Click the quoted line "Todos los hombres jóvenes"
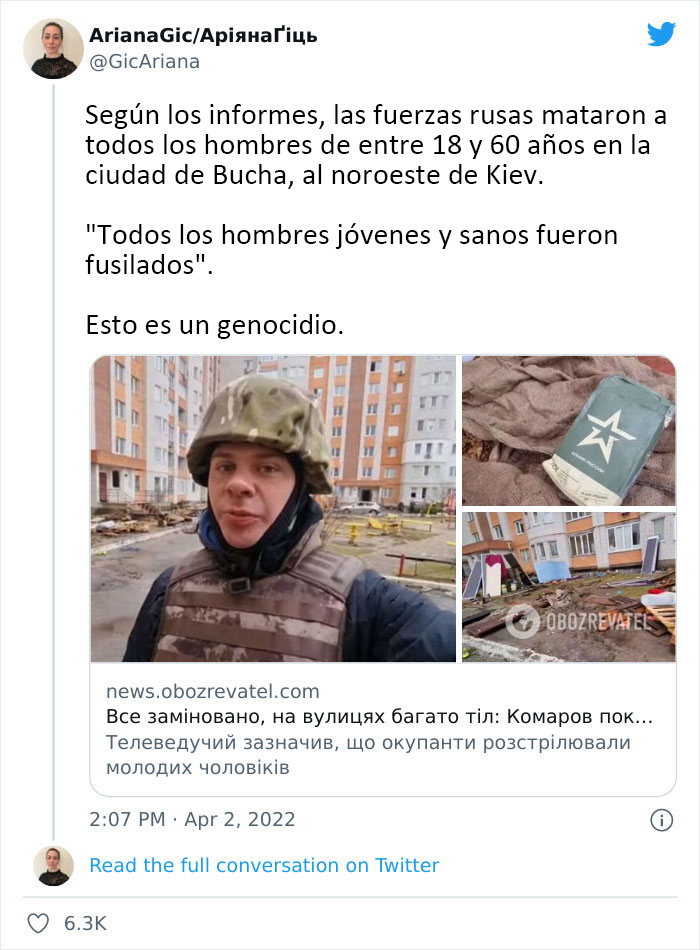 click(351, 250)
